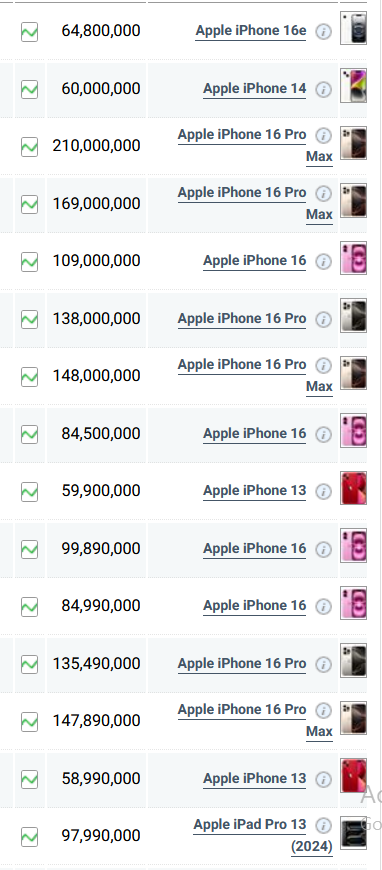
Task: Open the pink iPhone 16 thumbnail priced 109,000,000
Action: (353, 258)
